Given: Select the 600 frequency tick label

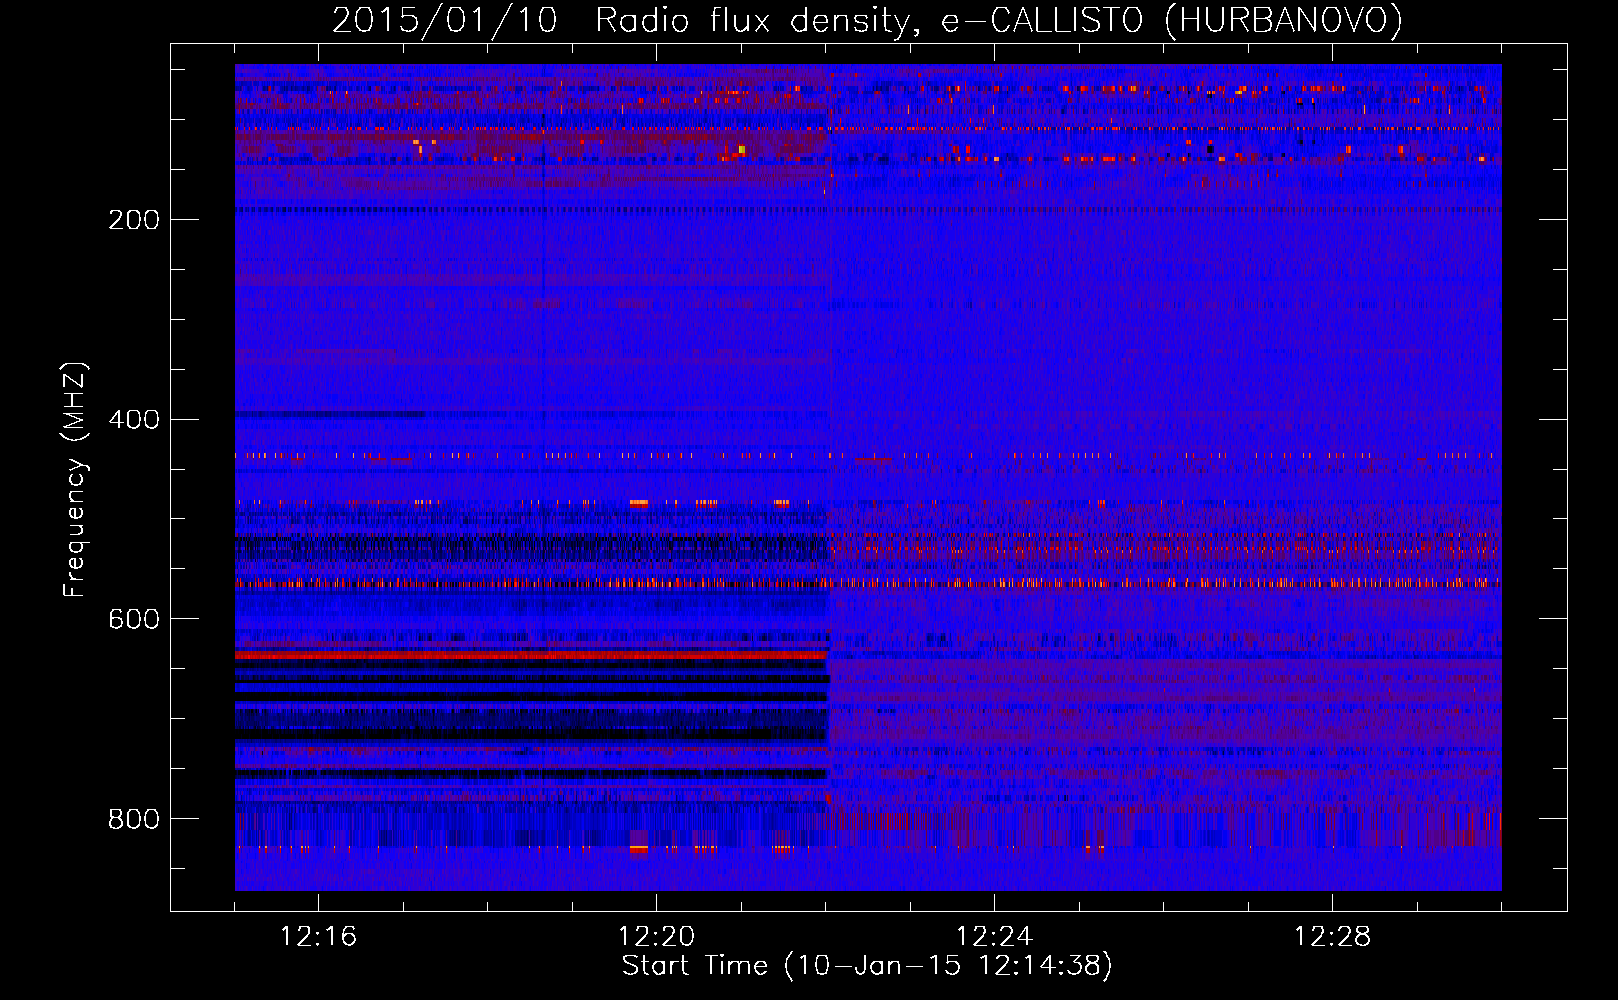Looking at the screenshot, I should pos(134,619).
